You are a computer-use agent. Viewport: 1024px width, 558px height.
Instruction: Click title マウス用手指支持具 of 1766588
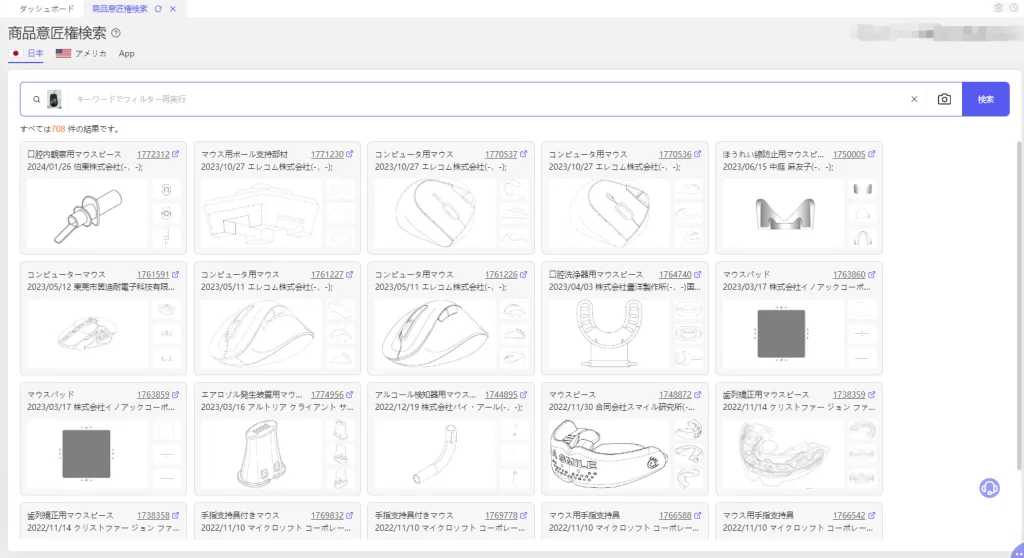(x=584, y=516)
